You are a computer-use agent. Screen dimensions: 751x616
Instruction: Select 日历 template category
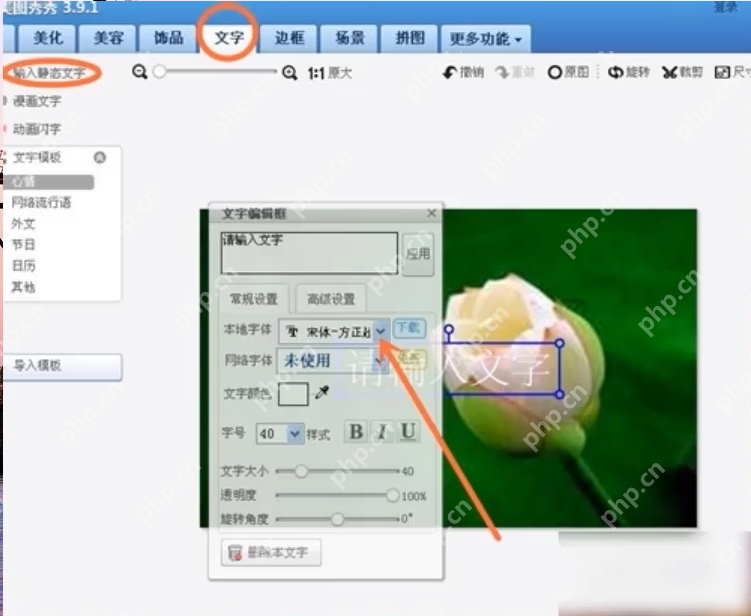click(x=23, y=266)
